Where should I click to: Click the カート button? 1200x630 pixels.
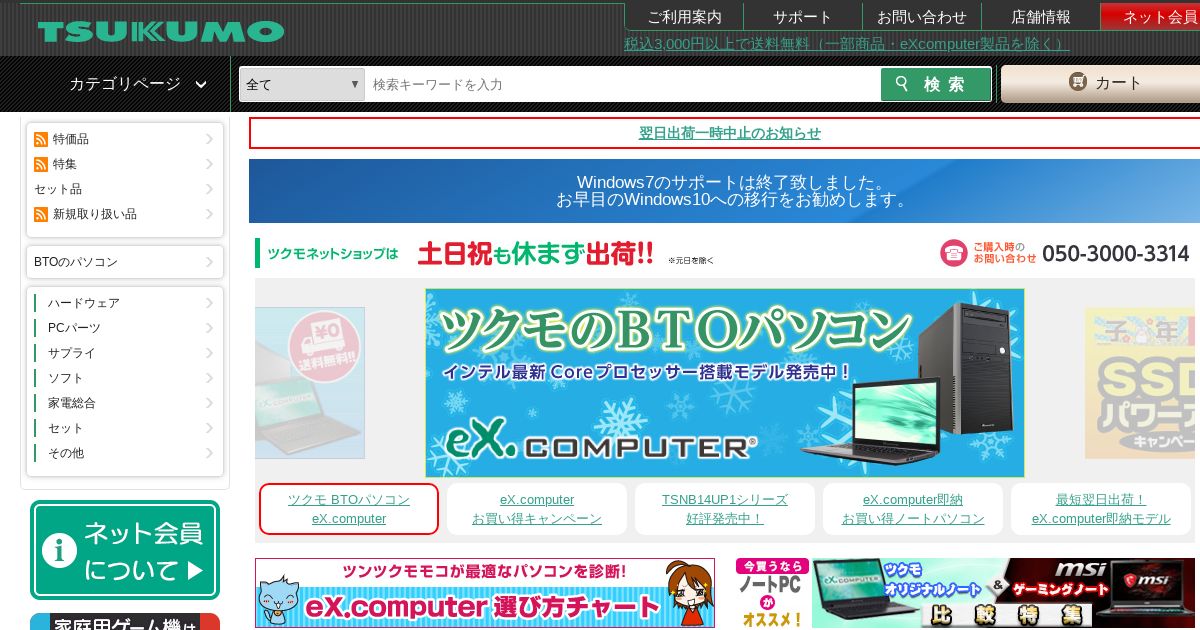coord(1100,83)
